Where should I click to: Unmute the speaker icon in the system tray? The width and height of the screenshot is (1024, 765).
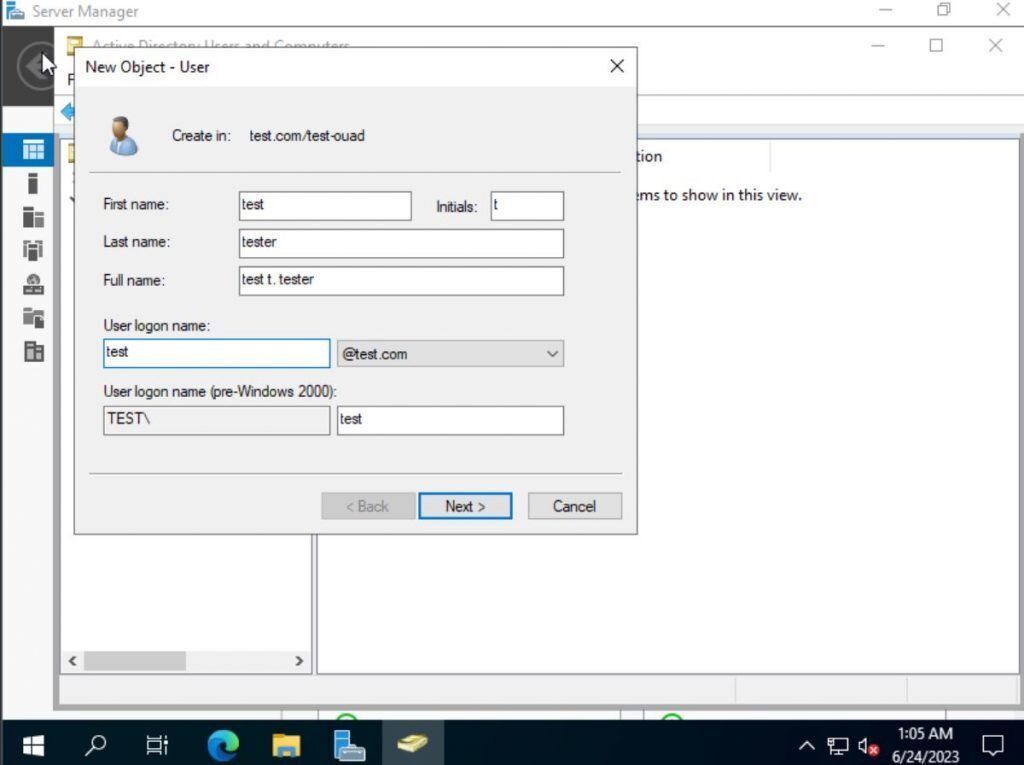866,745
